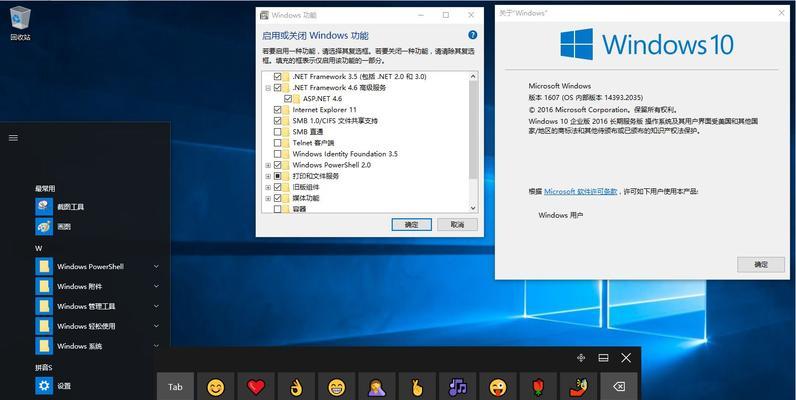The image size is (796, 400).
Task: Click the move keyboard icon
Action: coord(581,358)
